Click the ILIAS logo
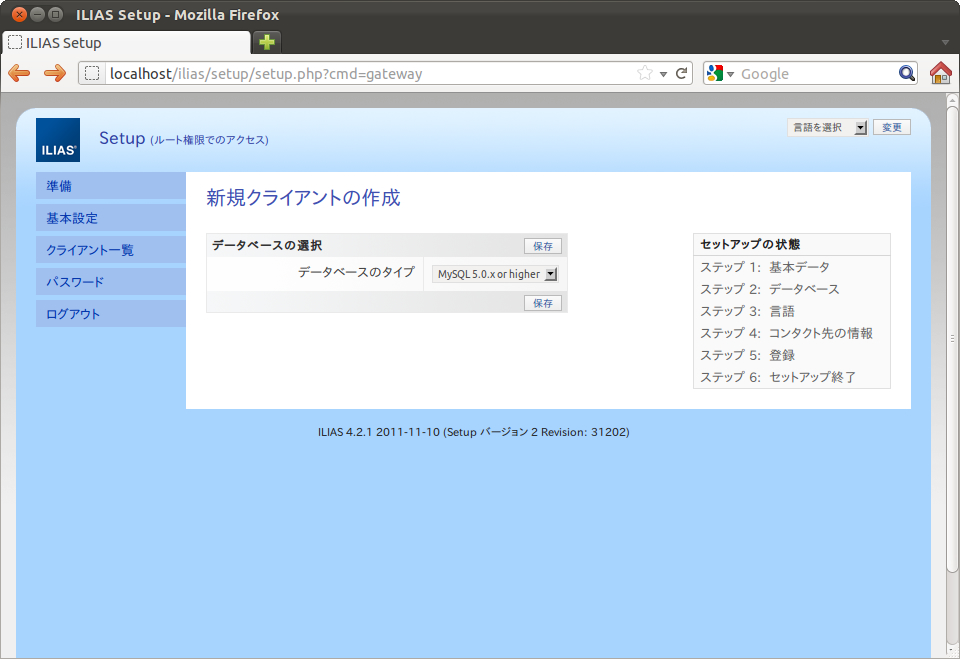The image size is (960, 659). (x=58, y=140)
